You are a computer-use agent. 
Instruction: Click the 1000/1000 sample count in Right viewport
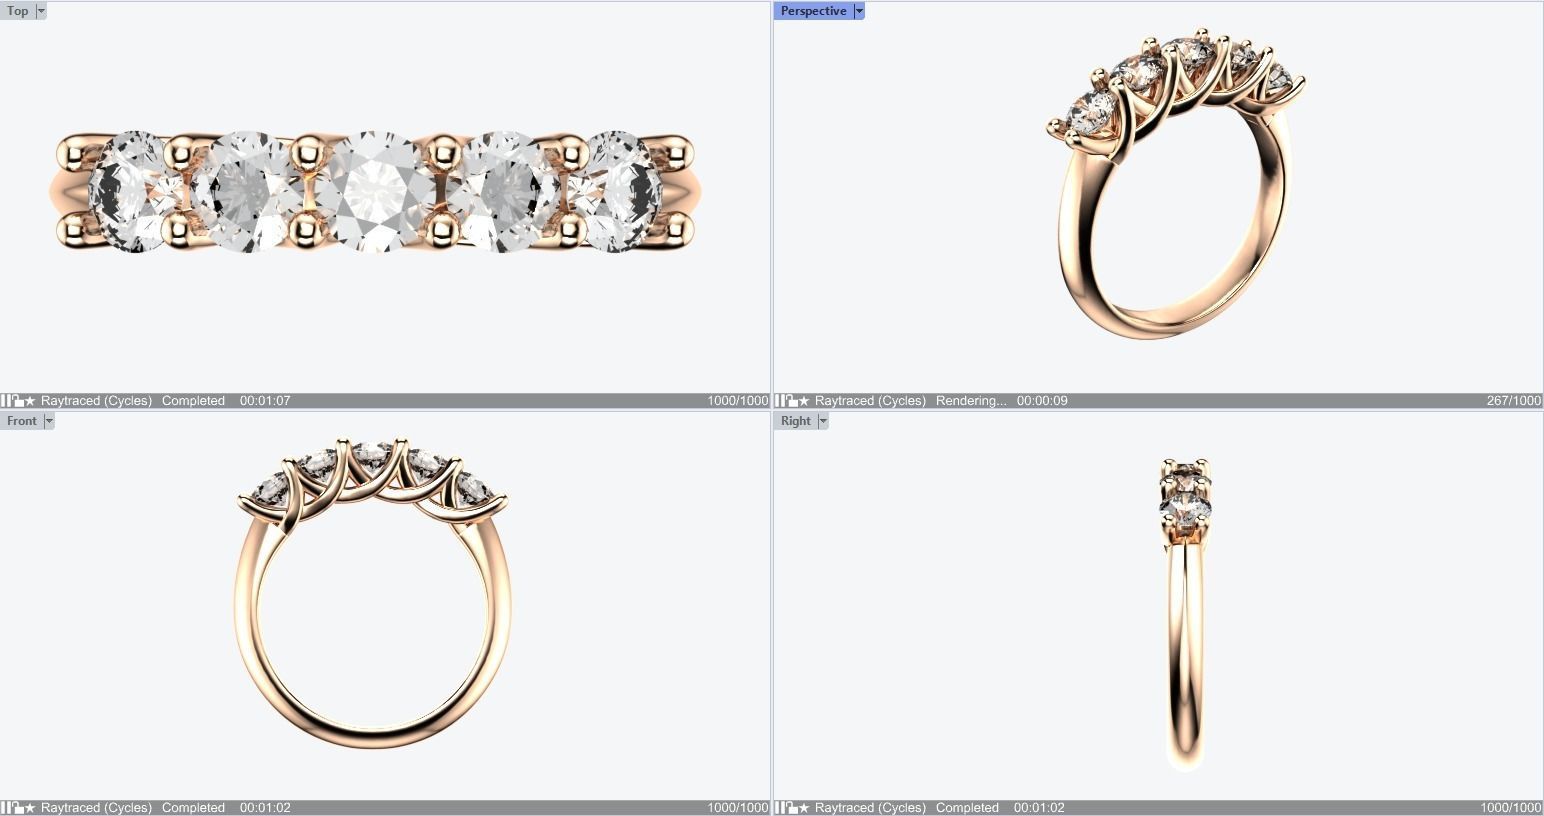pos(1511,808)
